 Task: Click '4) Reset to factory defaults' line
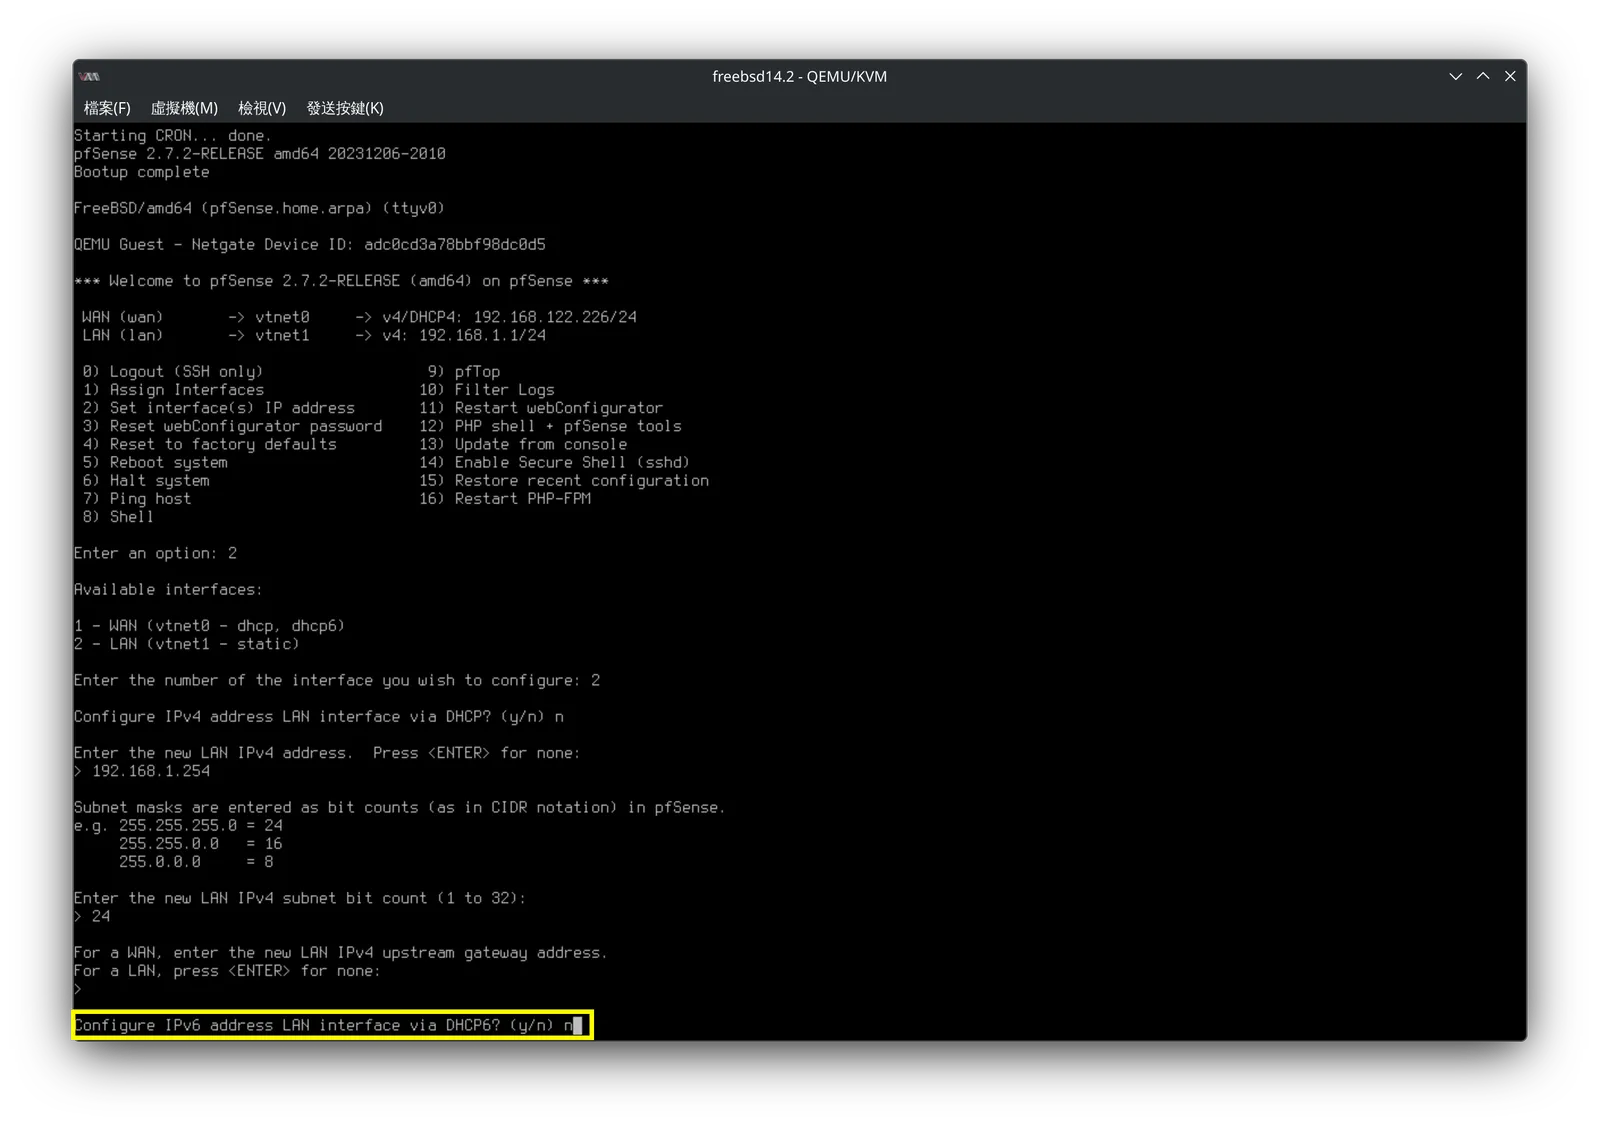click(x=210, y=444)
